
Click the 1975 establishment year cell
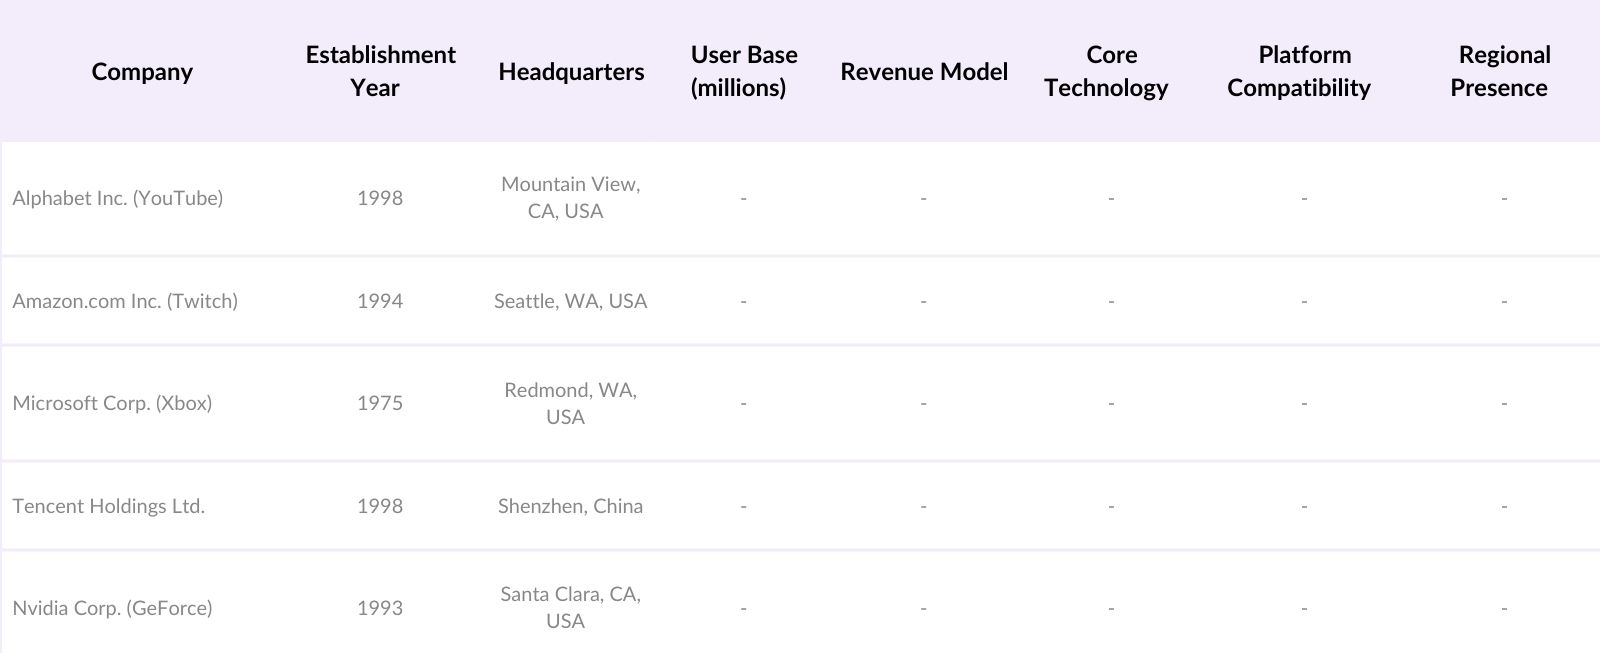click(x=380, y=403)
